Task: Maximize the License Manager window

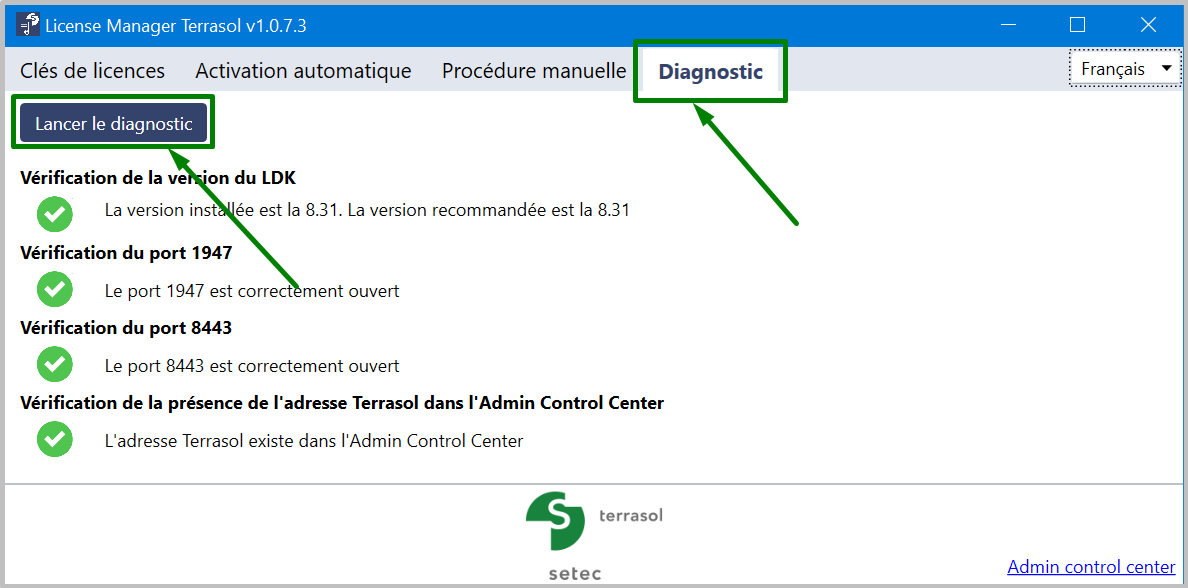Action: click(1077, 25)
